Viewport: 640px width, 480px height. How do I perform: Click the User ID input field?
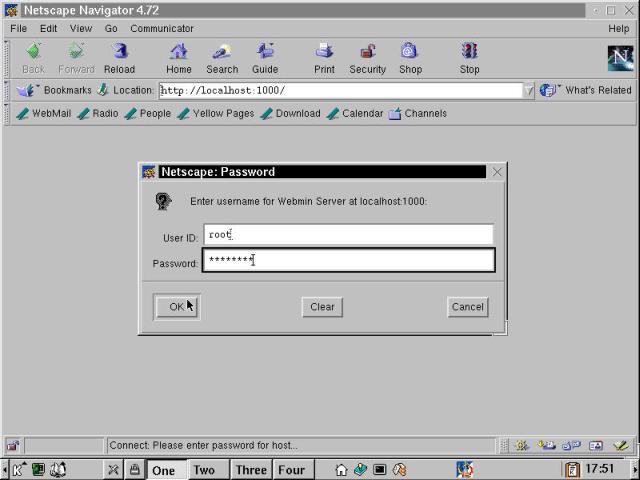(x=348, y=235)
